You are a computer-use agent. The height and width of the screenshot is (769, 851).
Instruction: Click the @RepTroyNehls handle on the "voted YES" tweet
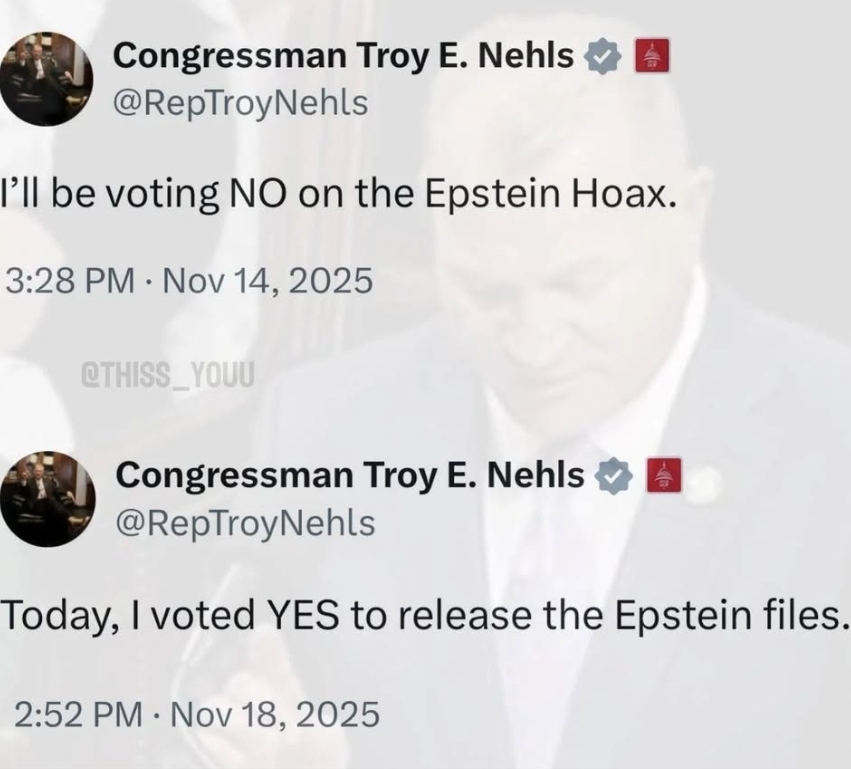pyautogui.click(x=245, y=522)
